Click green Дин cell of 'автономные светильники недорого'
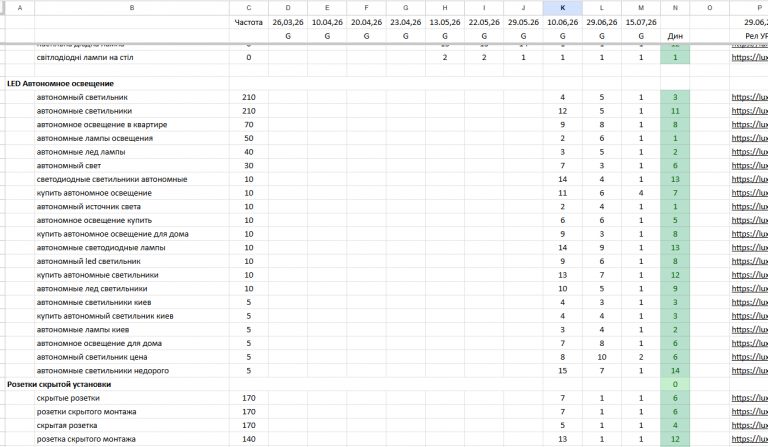The height and width of the screenshot is (447, 768). [x=675, y=372]
